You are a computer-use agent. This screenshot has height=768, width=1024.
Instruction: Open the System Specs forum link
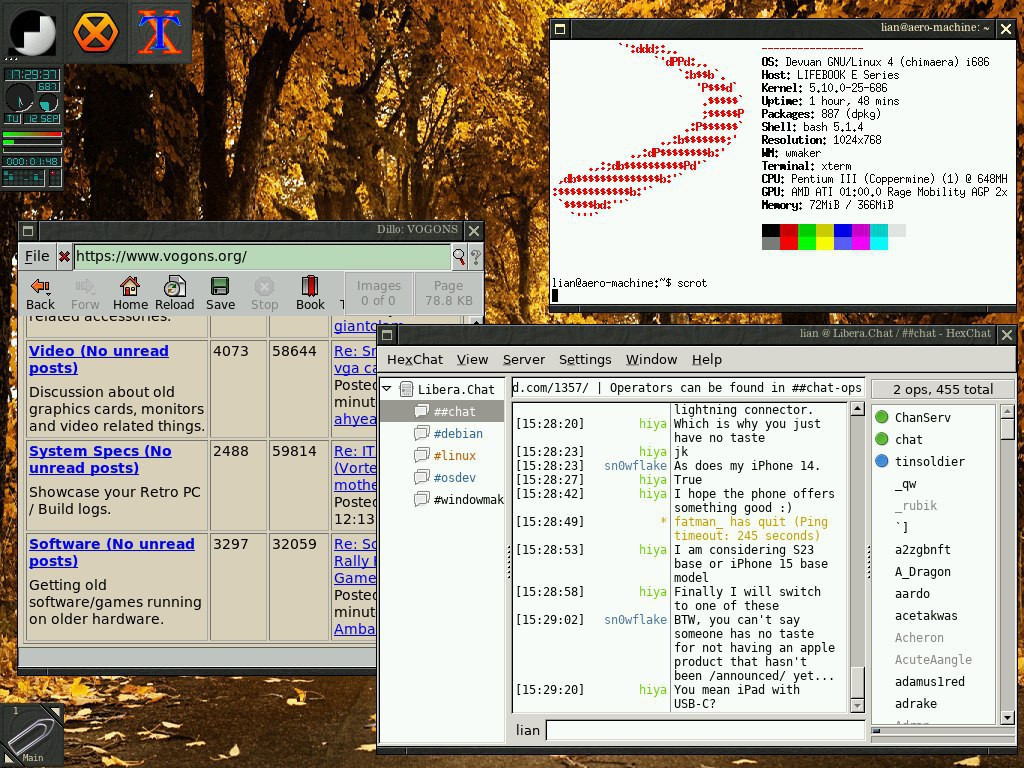[x=100, y=459]
